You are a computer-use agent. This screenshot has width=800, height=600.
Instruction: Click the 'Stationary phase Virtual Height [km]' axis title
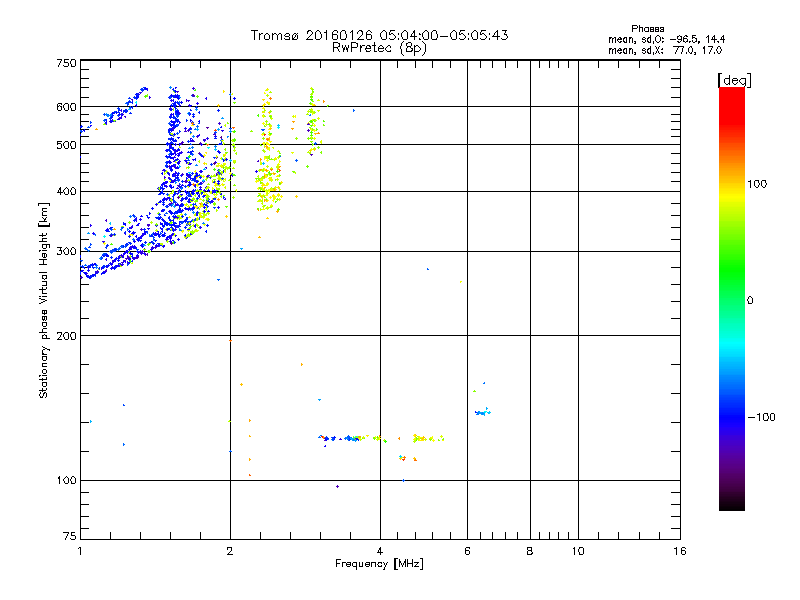click(44, 301)
